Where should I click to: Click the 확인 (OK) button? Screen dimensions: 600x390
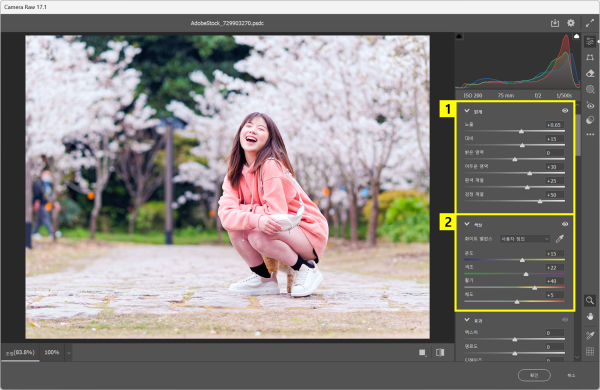click(x=534, y=375)
